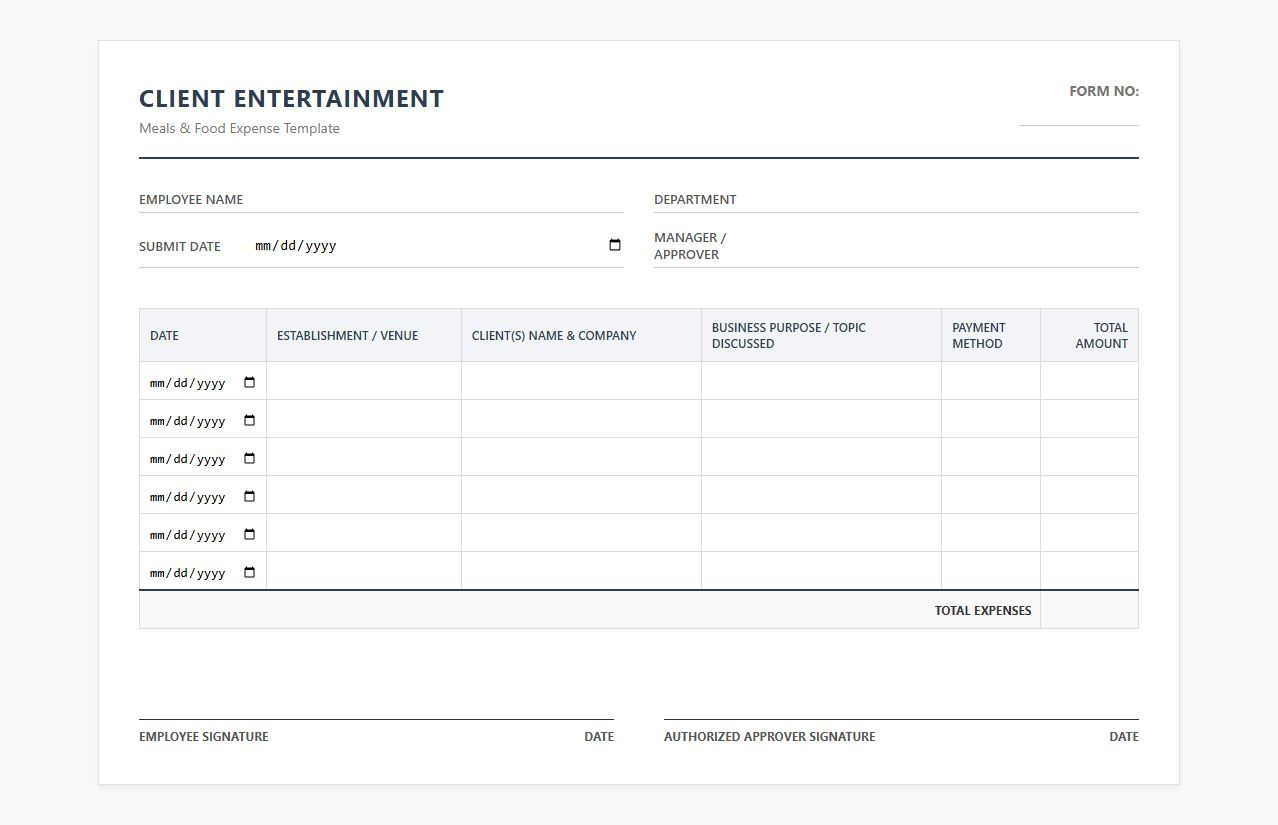Click the Department label
1278x825 pixels.
[x=695, y=200]
